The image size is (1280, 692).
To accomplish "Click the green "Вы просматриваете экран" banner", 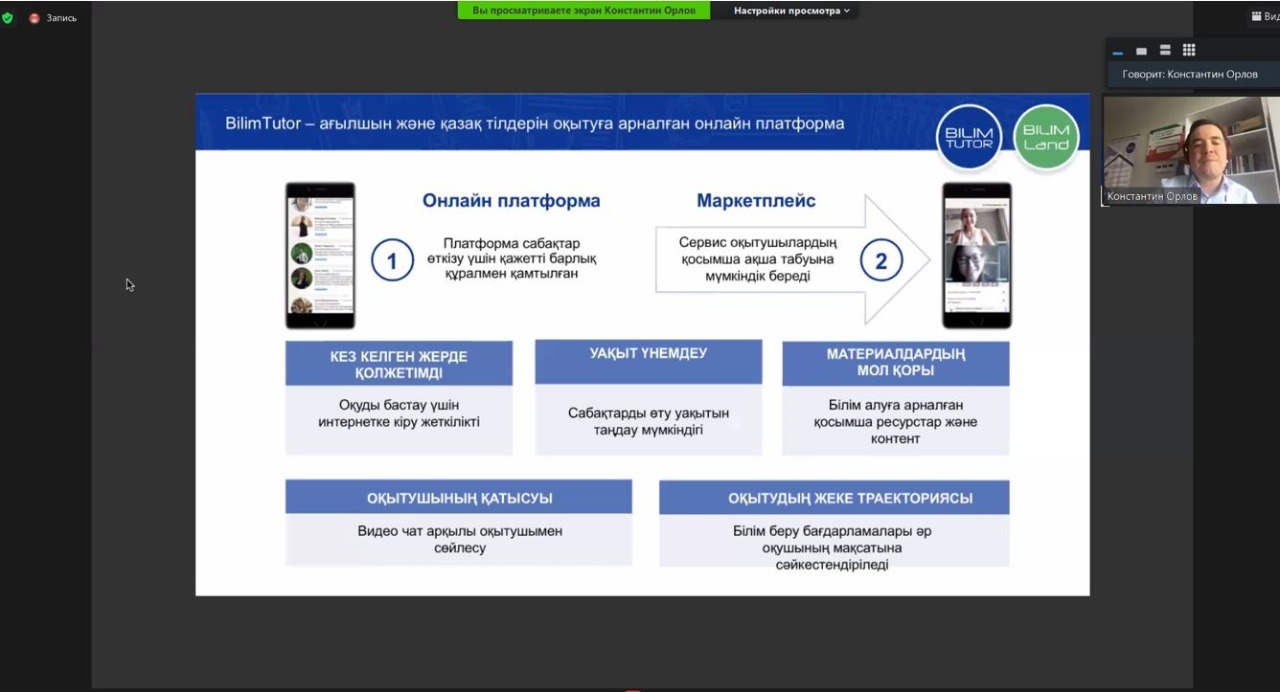I will click(584, 11).
